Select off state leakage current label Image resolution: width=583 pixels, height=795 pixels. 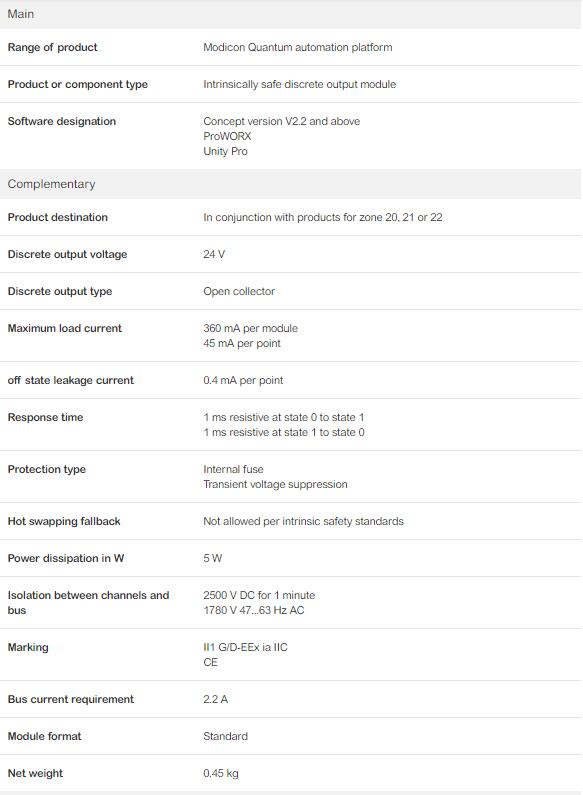click(70, 380)
